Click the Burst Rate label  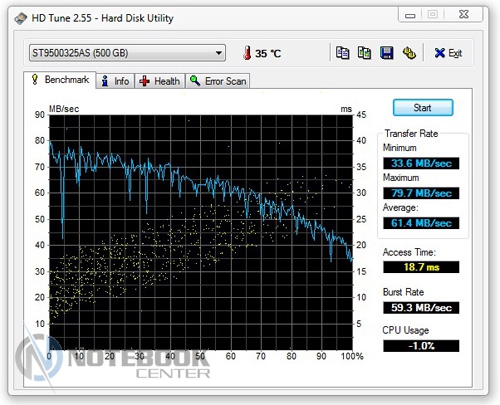pyautogui.click(x=403, y=292)
